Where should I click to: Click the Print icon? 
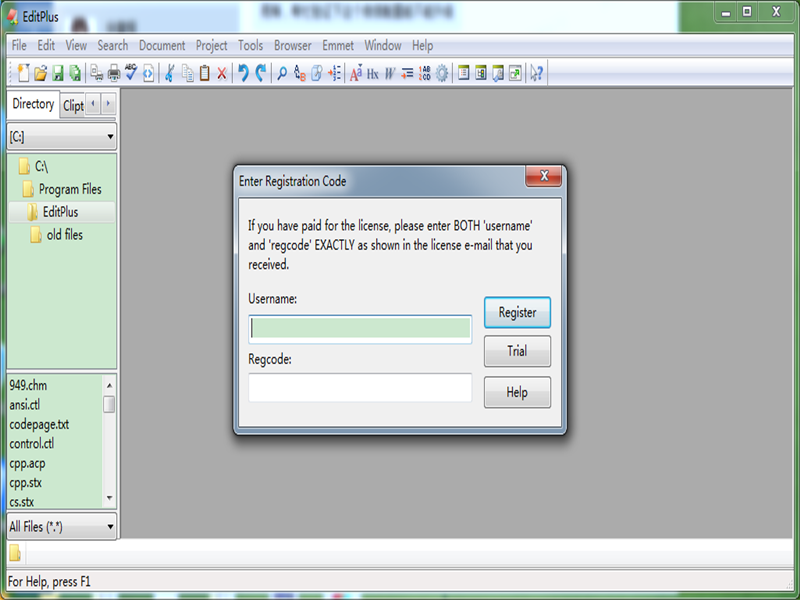114,73
